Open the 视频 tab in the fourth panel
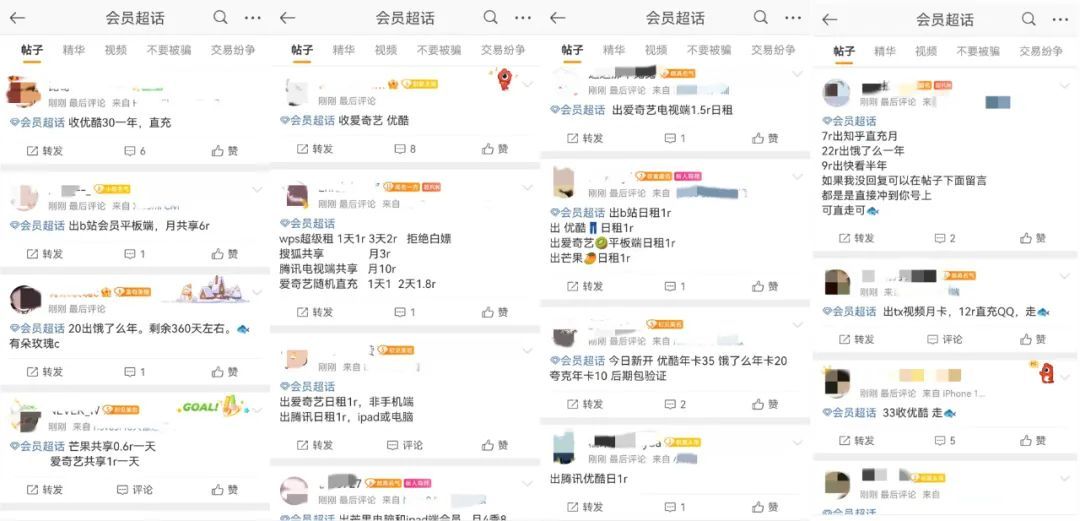Screen dimensions: 1080x521 [x=926, y=51]
